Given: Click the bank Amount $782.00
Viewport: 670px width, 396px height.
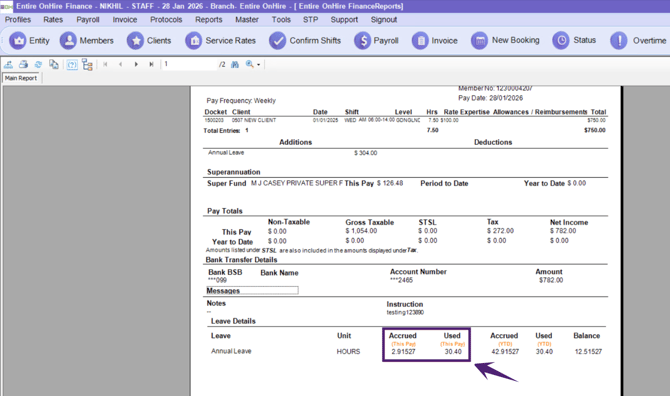Looking at the screenshot, I should (x=551, y=280).
